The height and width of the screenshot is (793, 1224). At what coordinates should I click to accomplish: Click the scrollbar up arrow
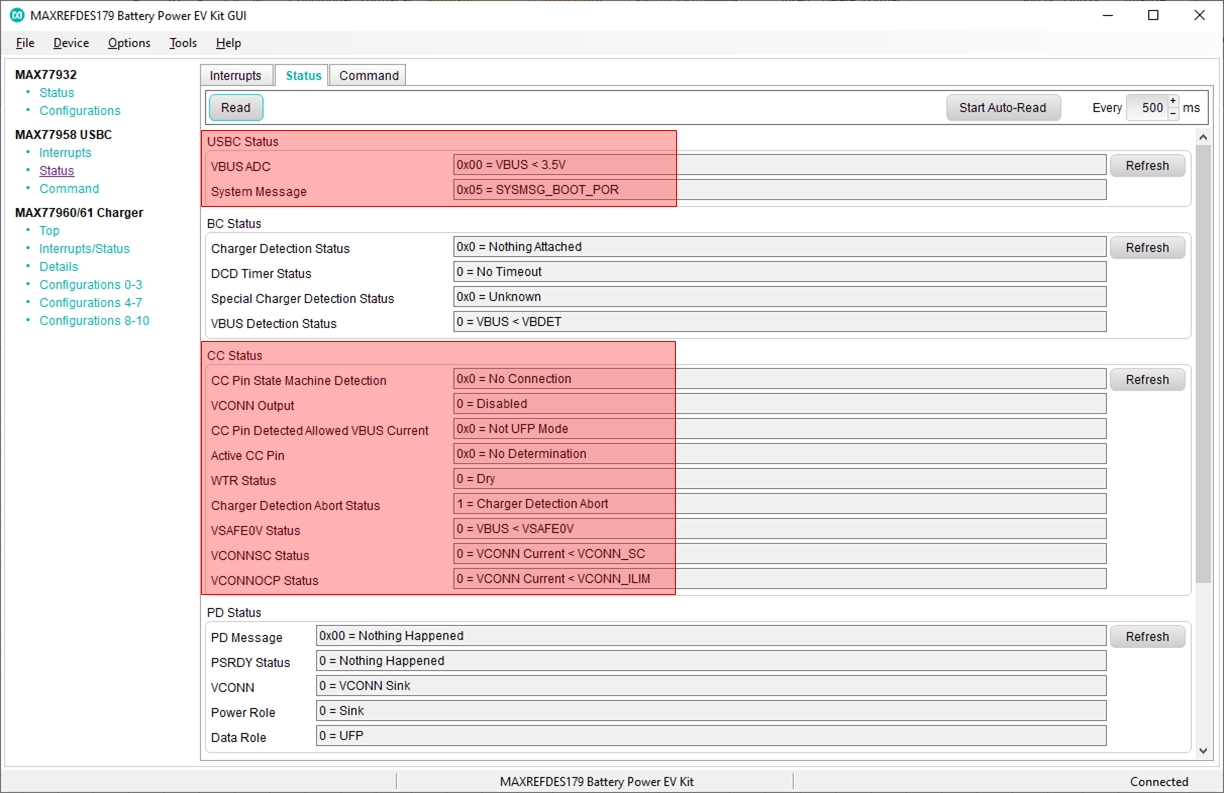point(1203,137)
